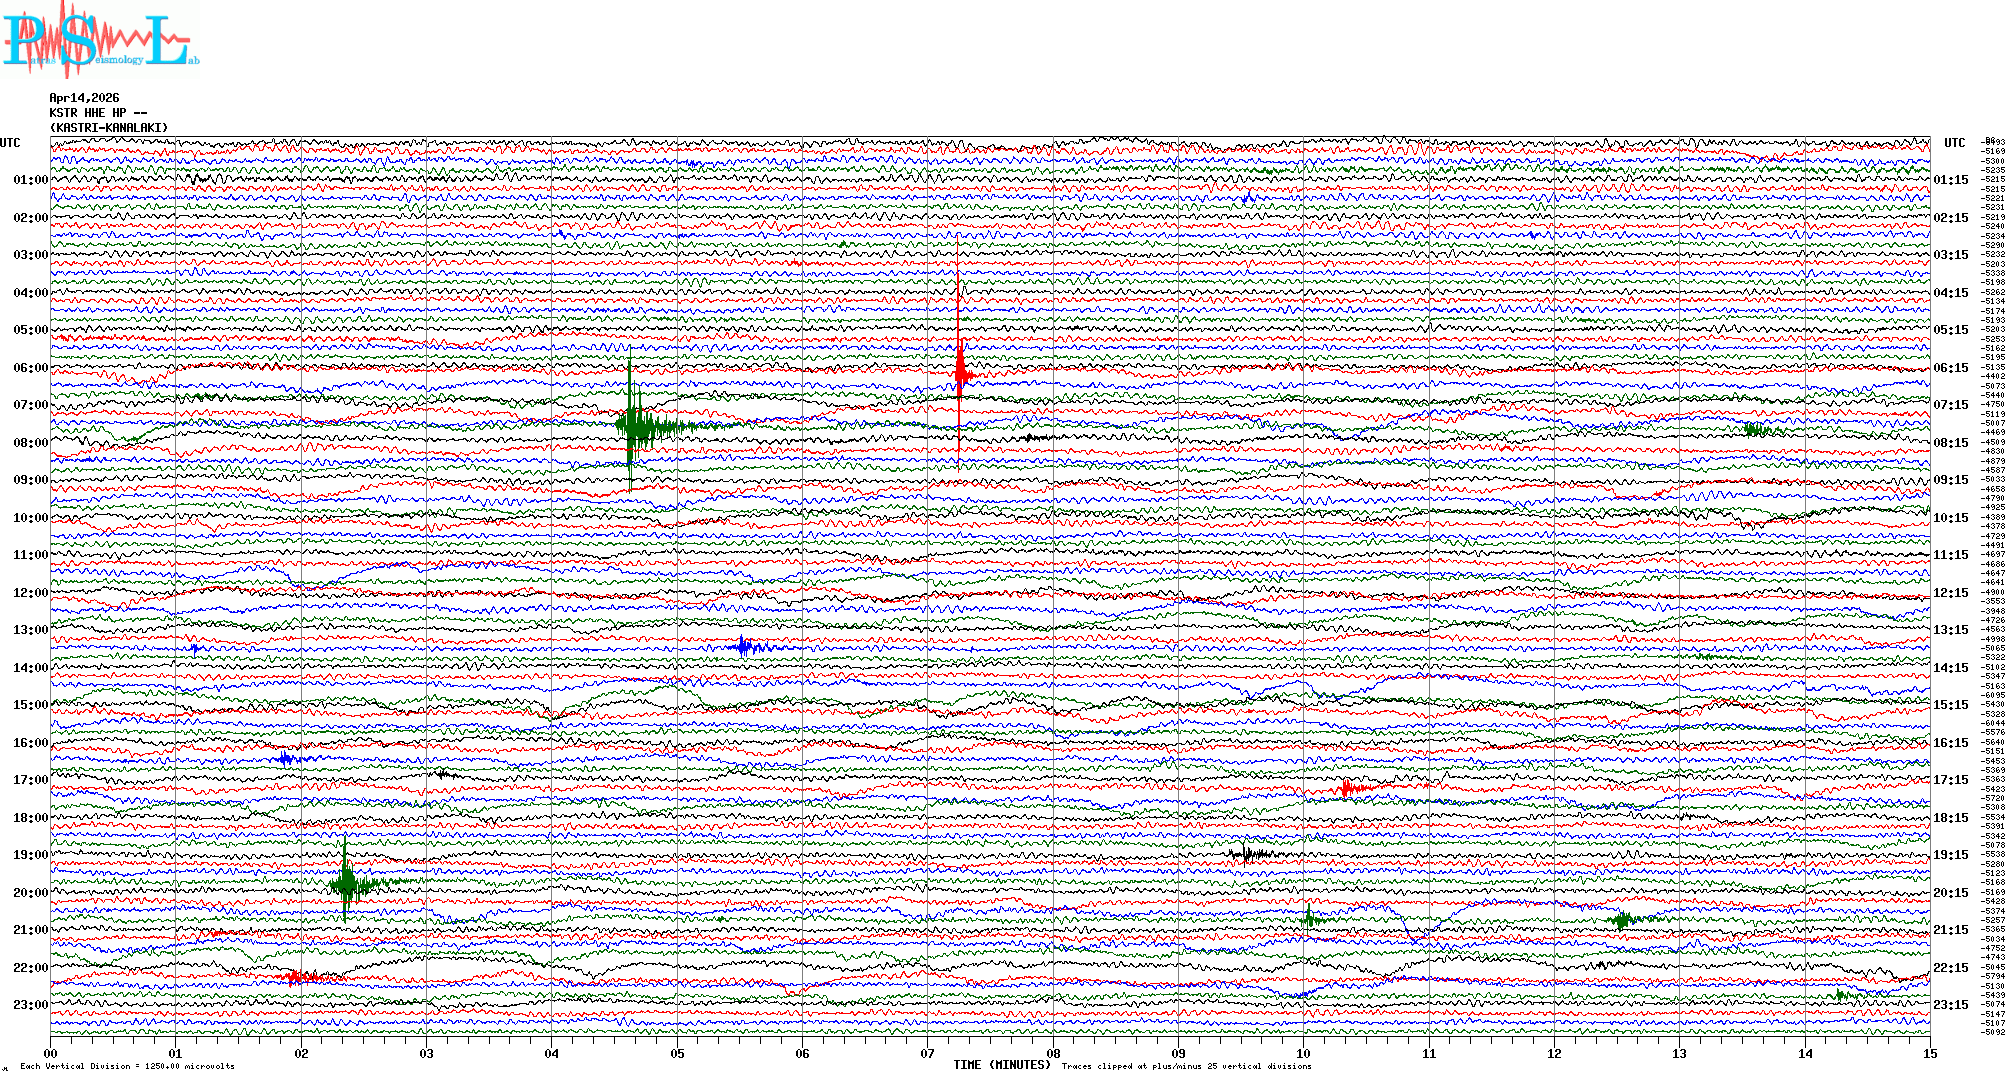This screenshot has height=1080, width=2010.
Task: Click the 12:00 hour label on left axis
Action: pos(30,593)
